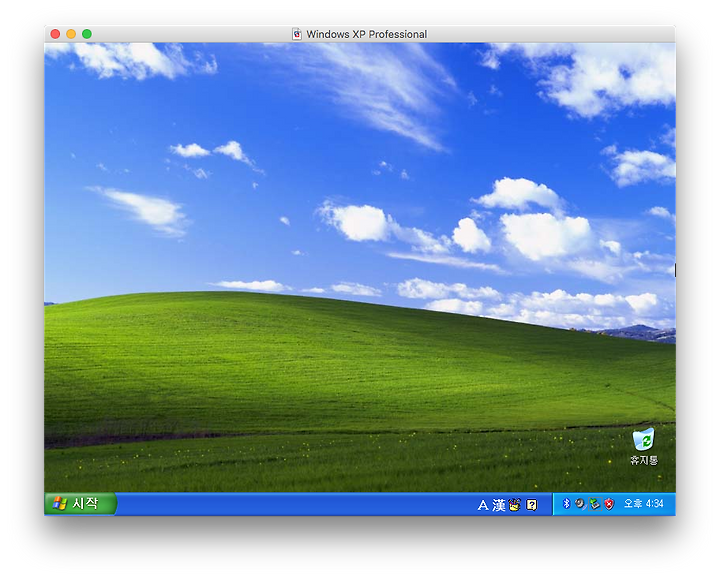Open the 휴지통 Recycle Bin icon

(x=644, y=447)
